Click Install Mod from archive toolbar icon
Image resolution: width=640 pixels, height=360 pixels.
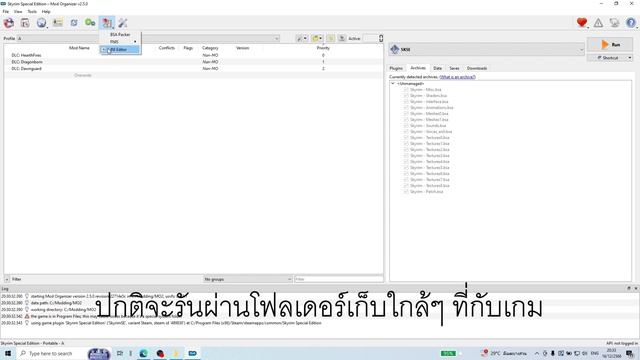(25, 23)
